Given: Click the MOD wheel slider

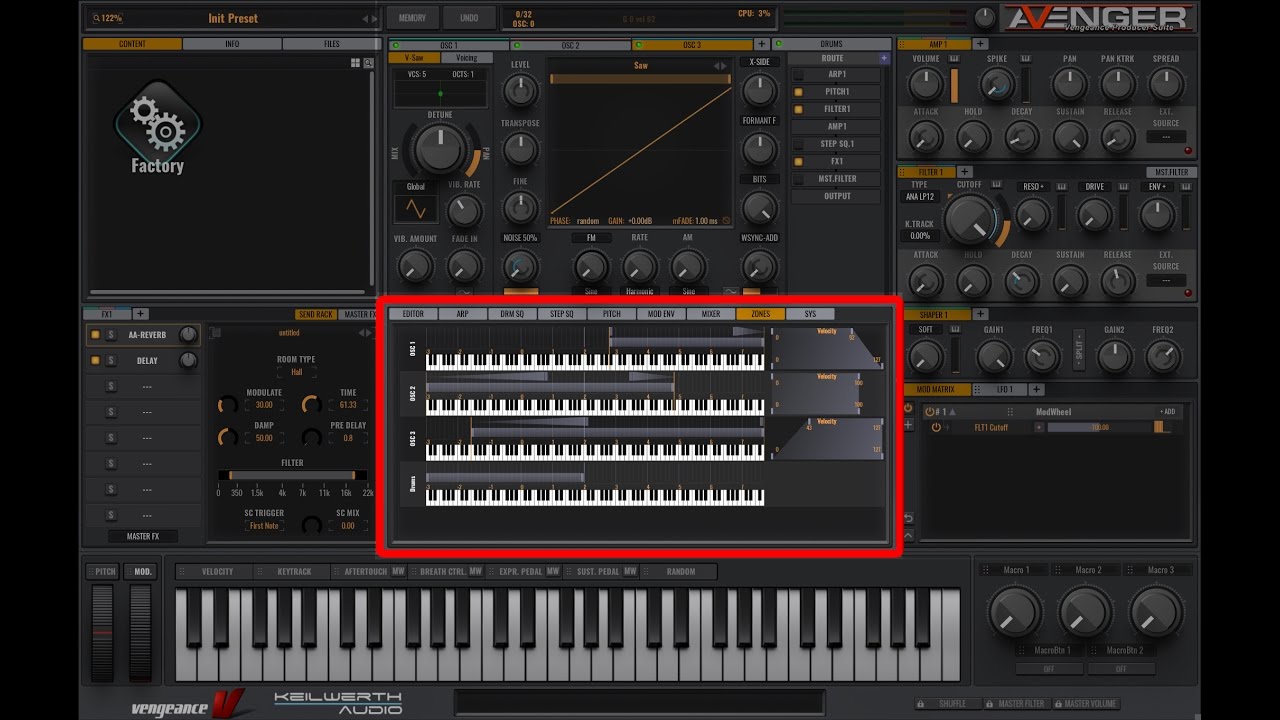Looking at the screenshot, I should click(141, 634).
